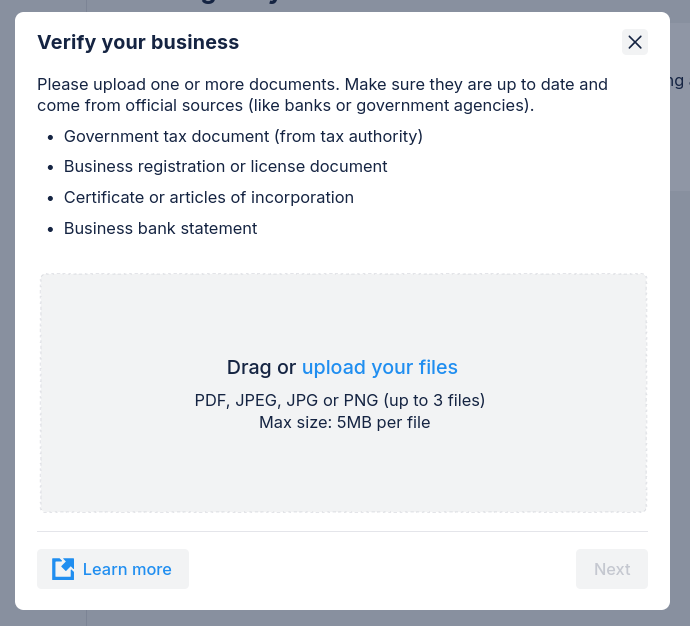Click the accepted formats text PDF, JPEG, JPG or PNG
690x626 pixels.
tap(340, 401)
